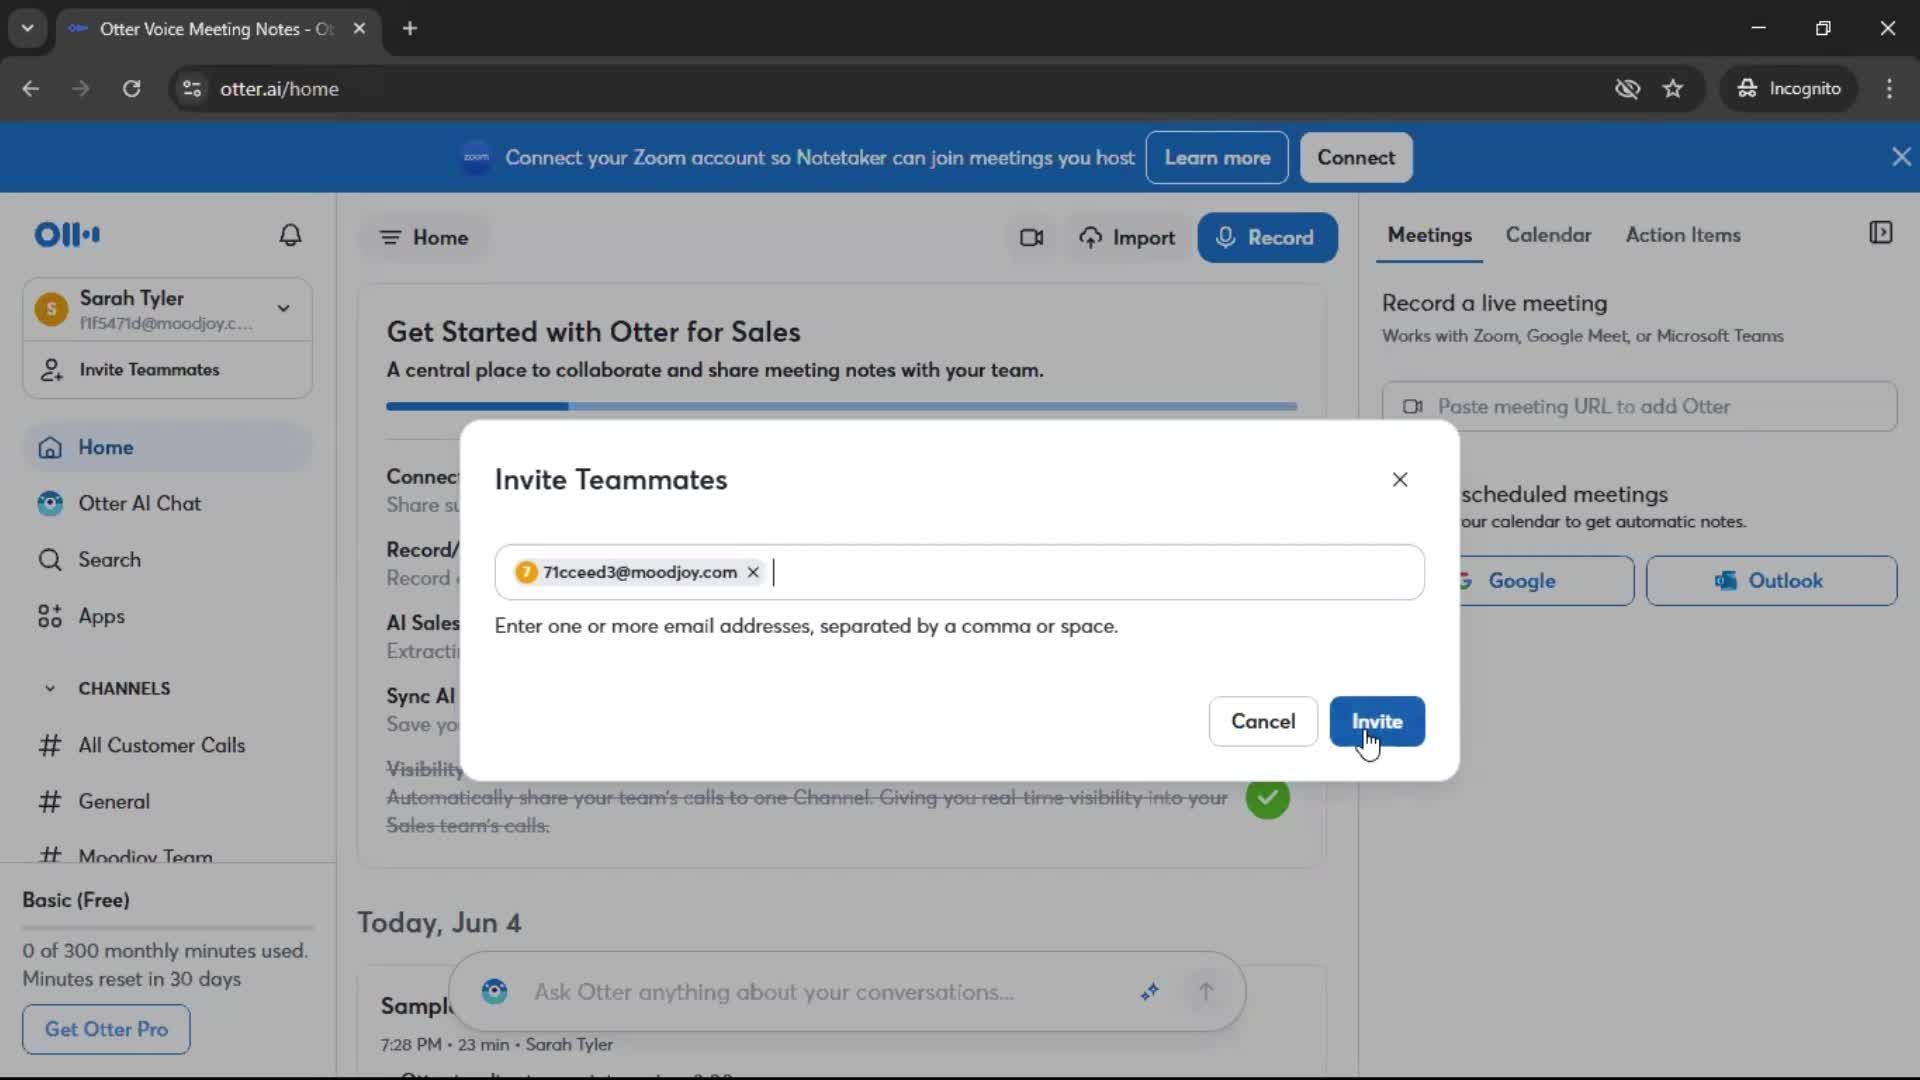Click the address bar URL
This screenshot has width=1920, height=1080.
(279, 89)
